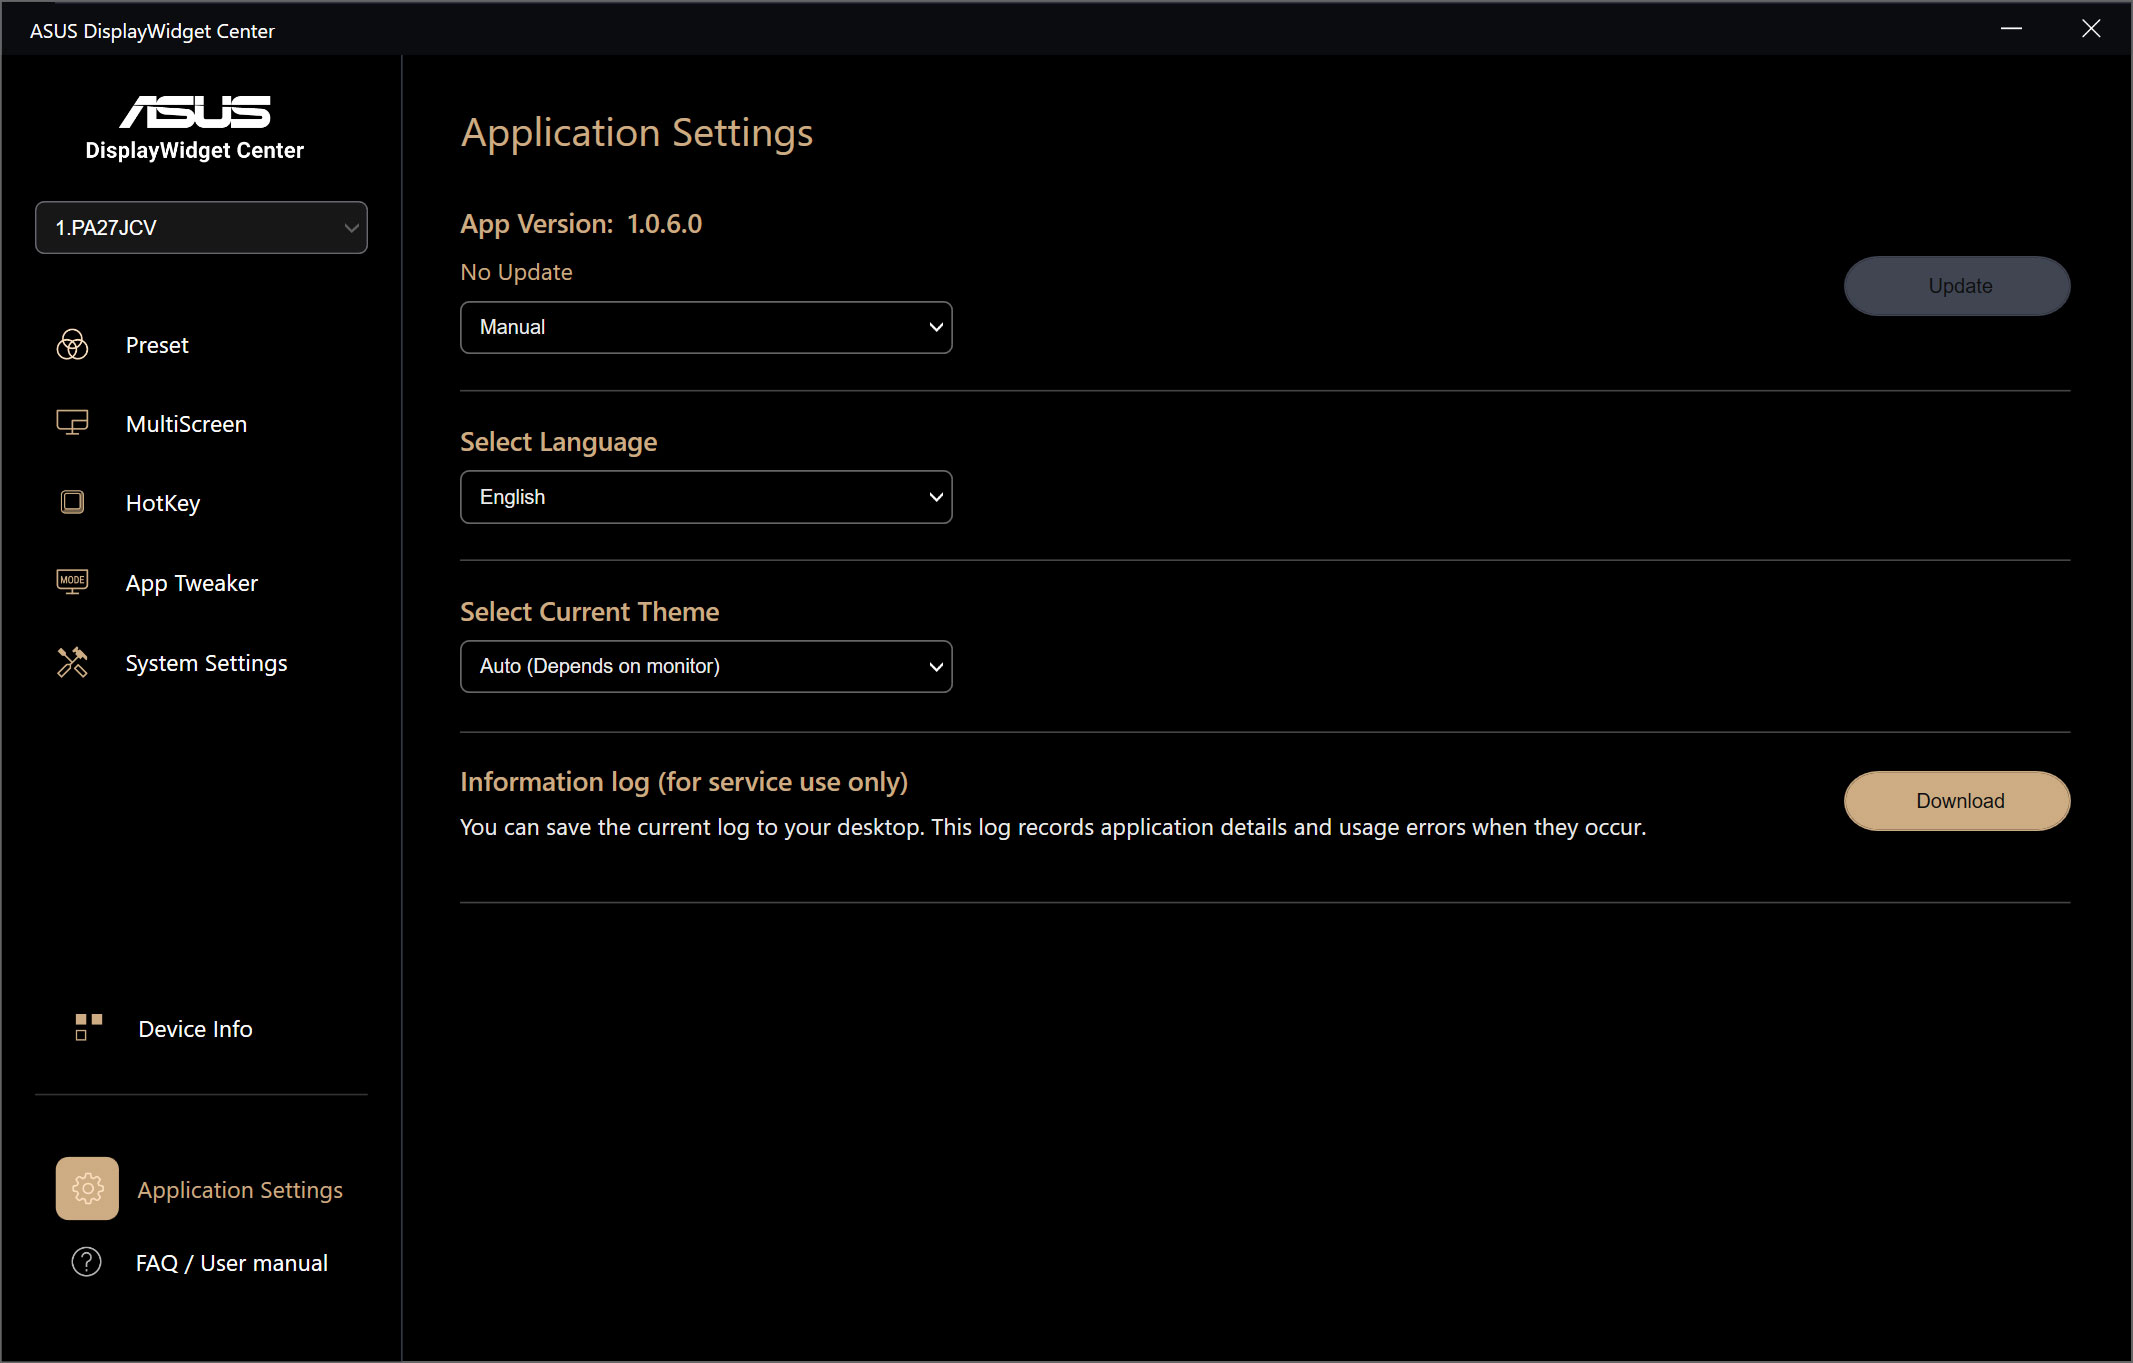Click the Application Settings gear icon
Image resolution: width=2133 pixels, height=1363 pixels.
coord(87,1188)
